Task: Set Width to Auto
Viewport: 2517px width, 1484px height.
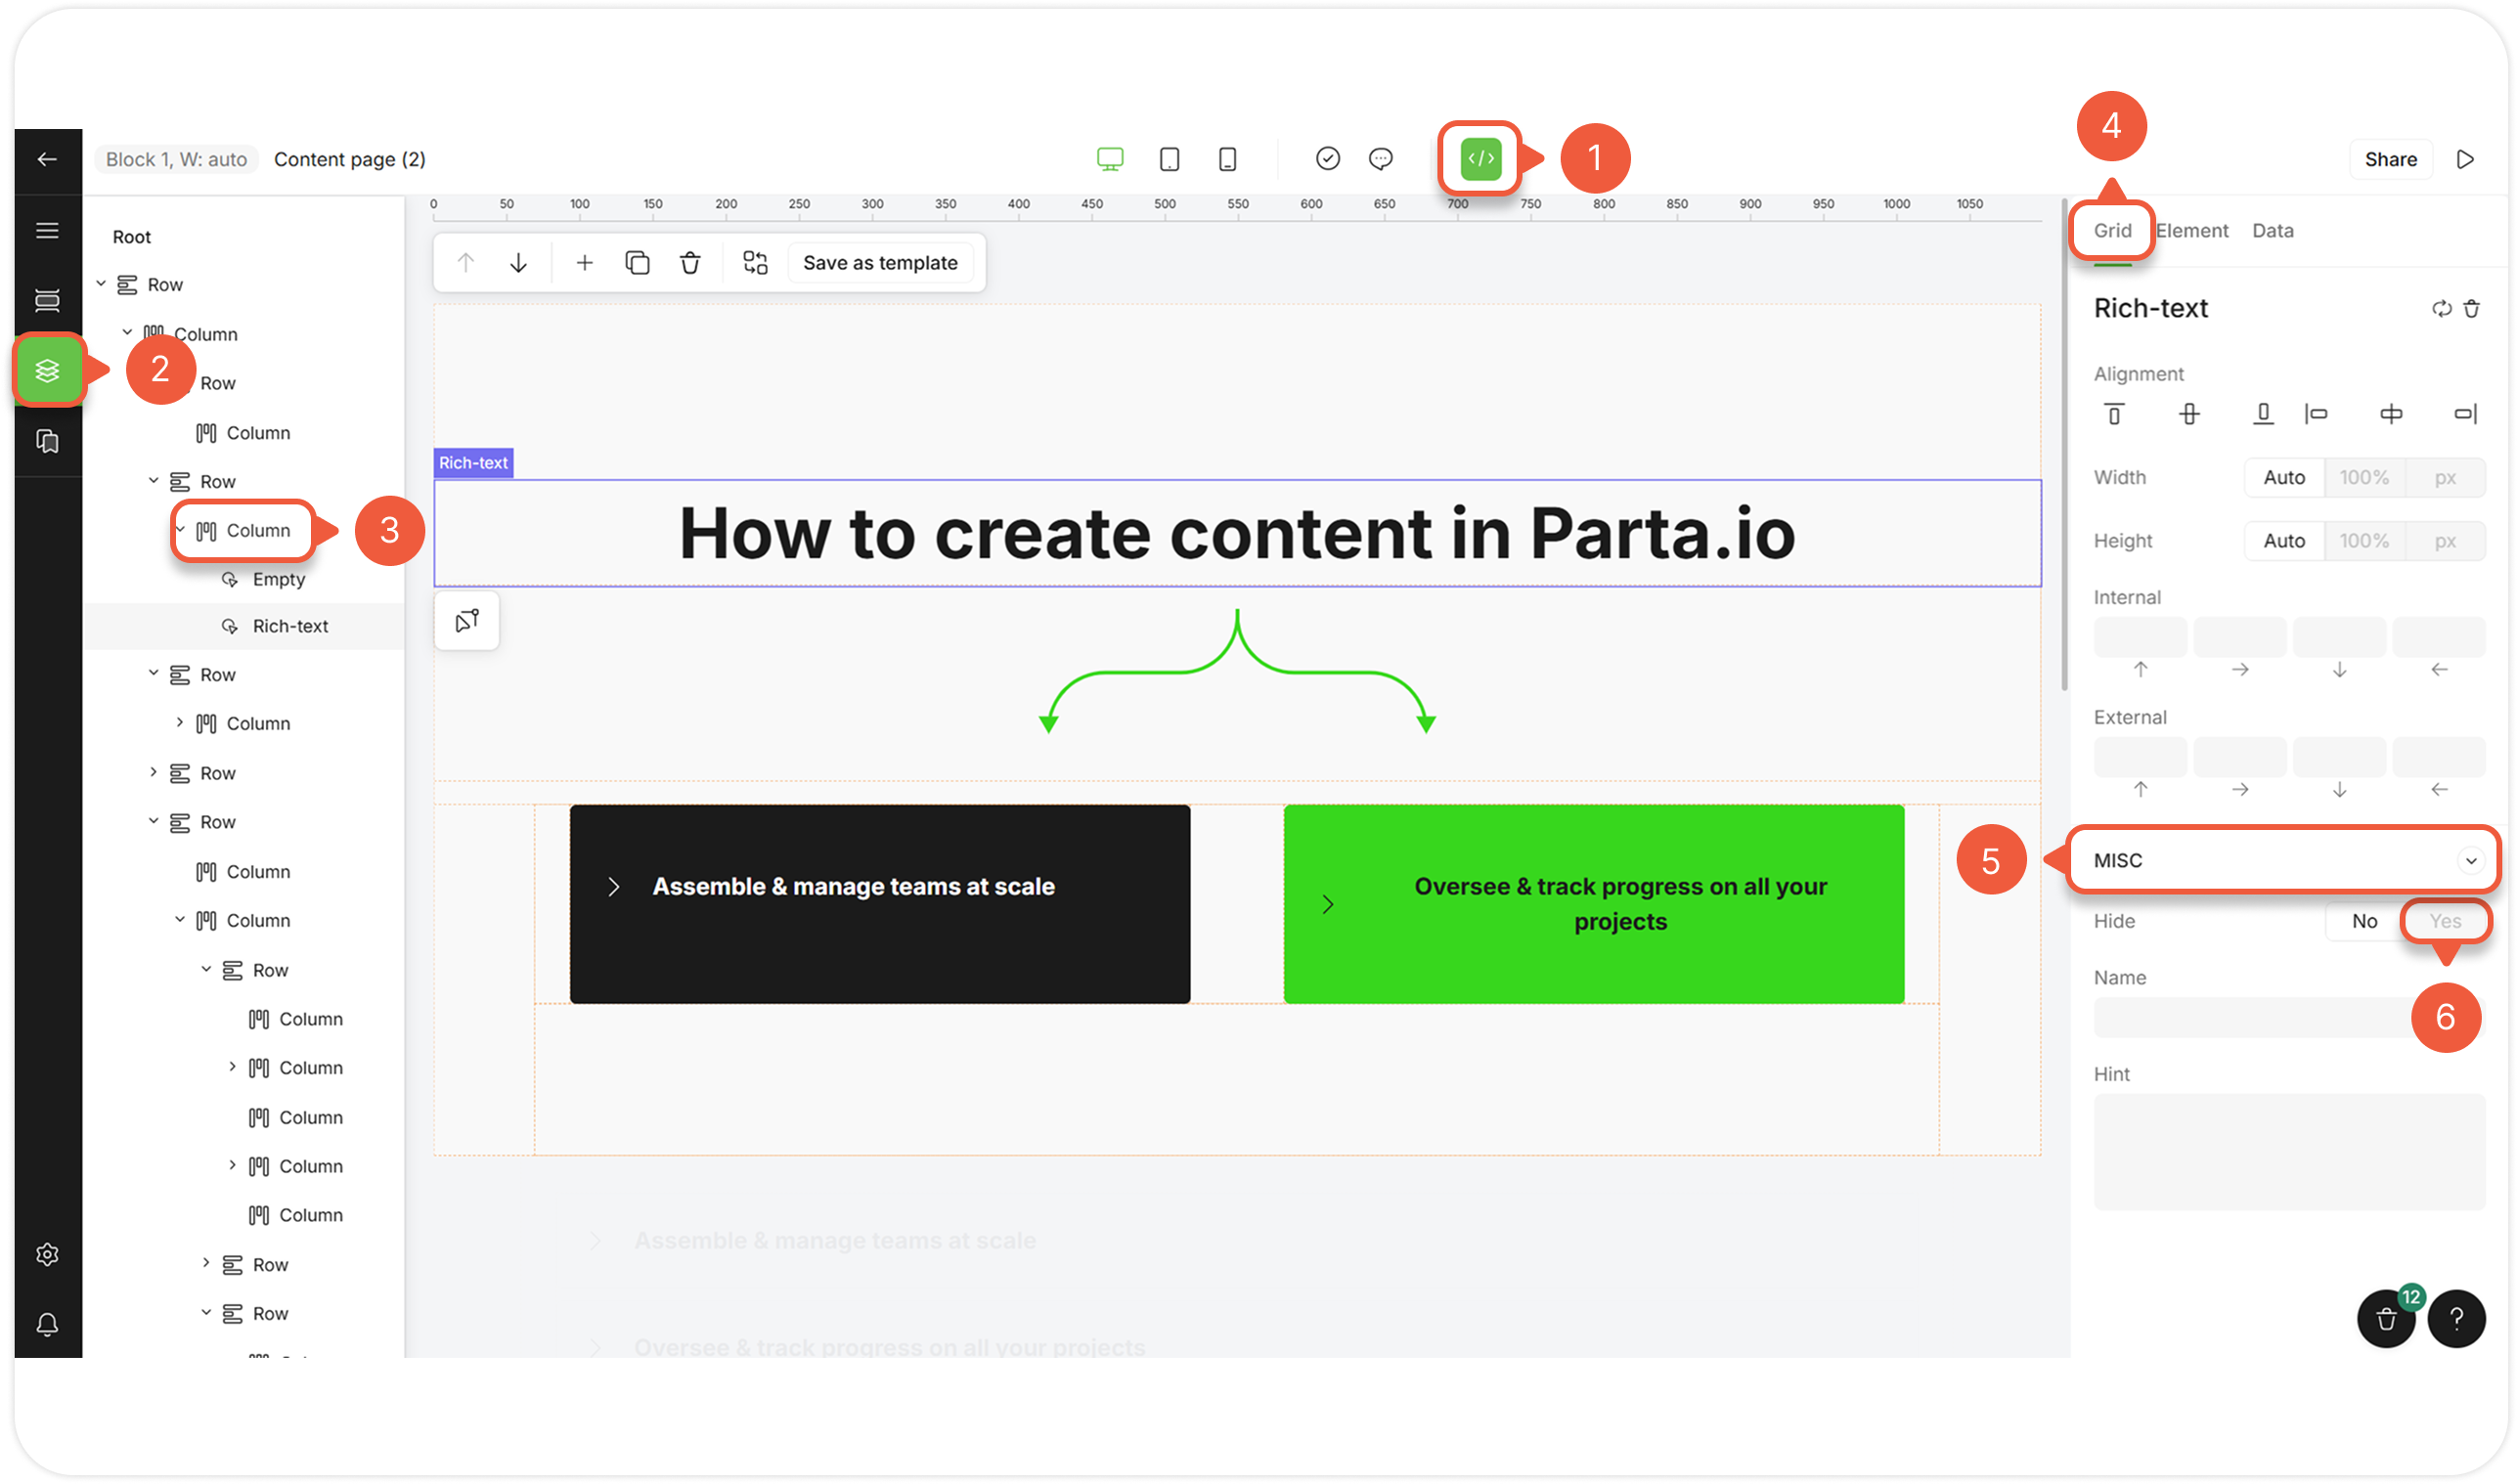Action: click(2284, 478)
